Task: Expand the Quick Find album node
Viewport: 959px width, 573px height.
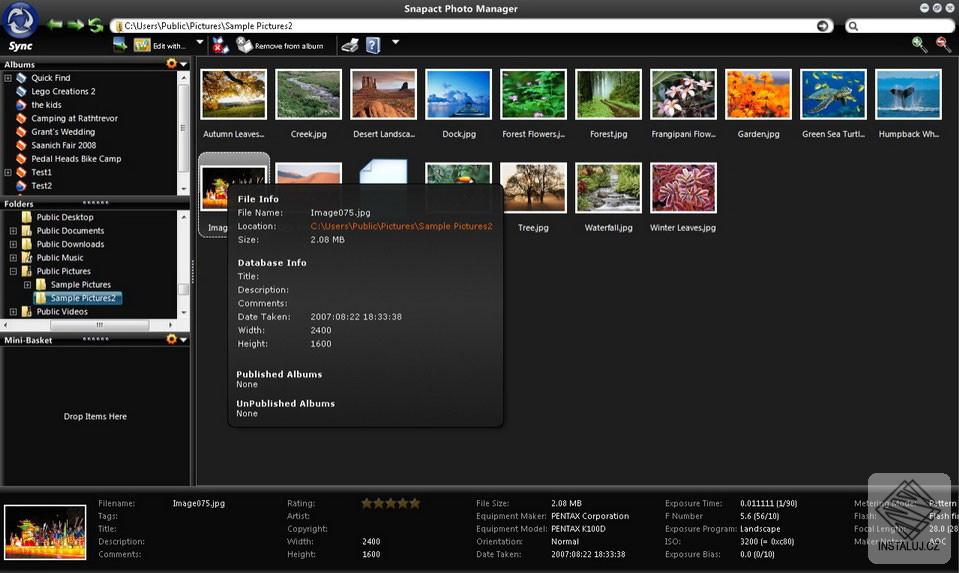Action: pyautogui.click(x=8, y=78)
